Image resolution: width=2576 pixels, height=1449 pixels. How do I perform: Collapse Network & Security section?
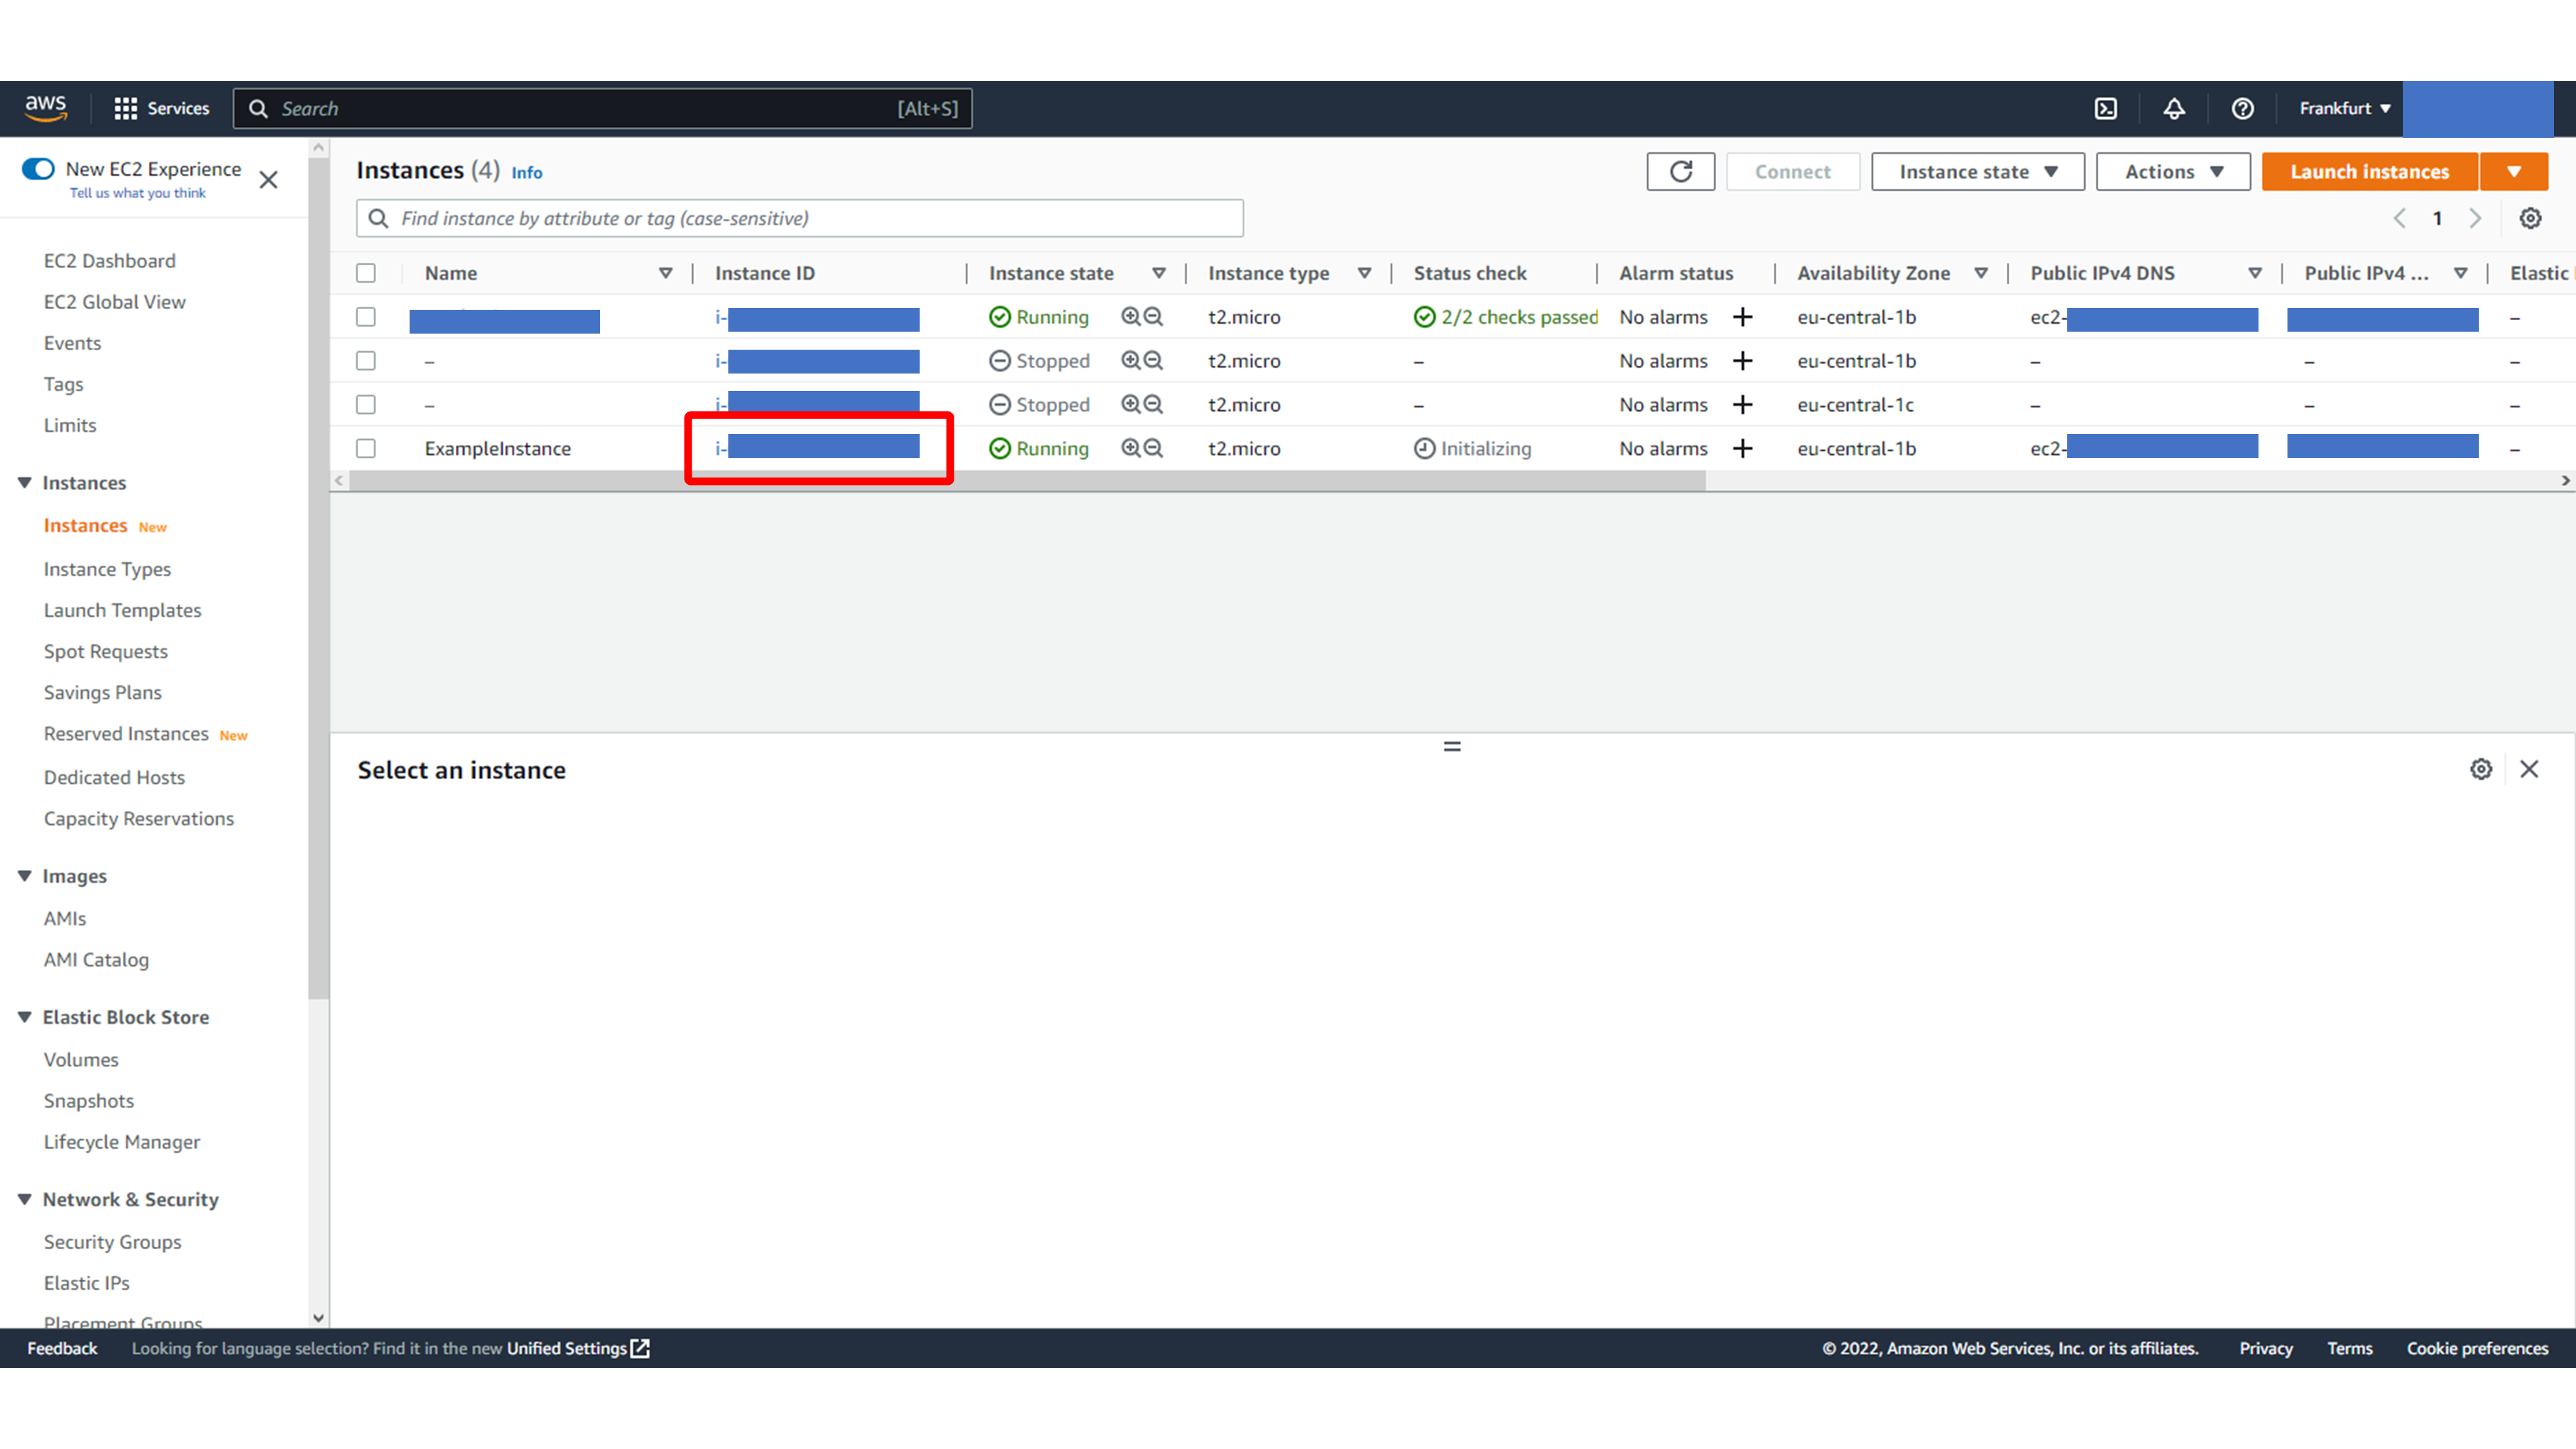tap(24, 1199)
